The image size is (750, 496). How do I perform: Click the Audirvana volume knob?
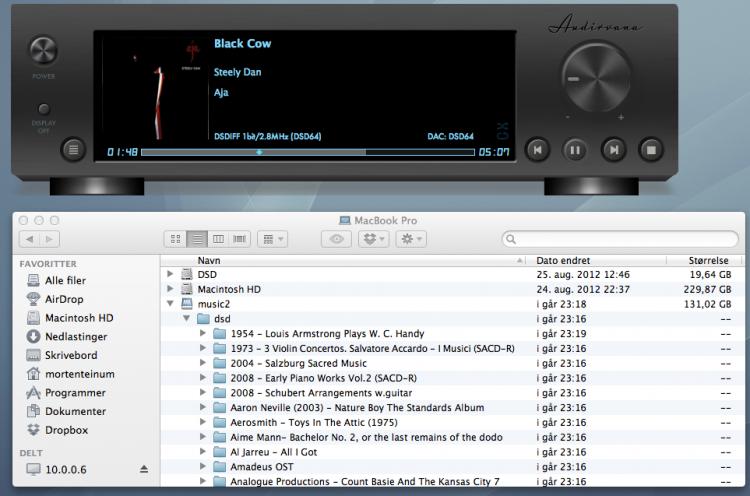[596, 78]
